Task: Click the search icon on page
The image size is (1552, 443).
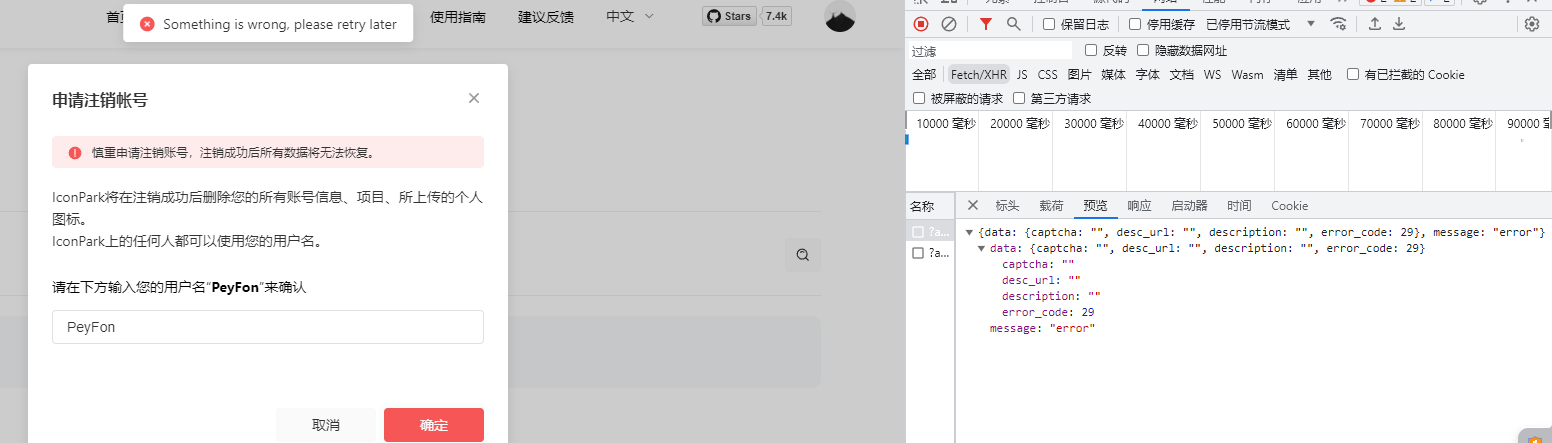Action: coord(802,255)
